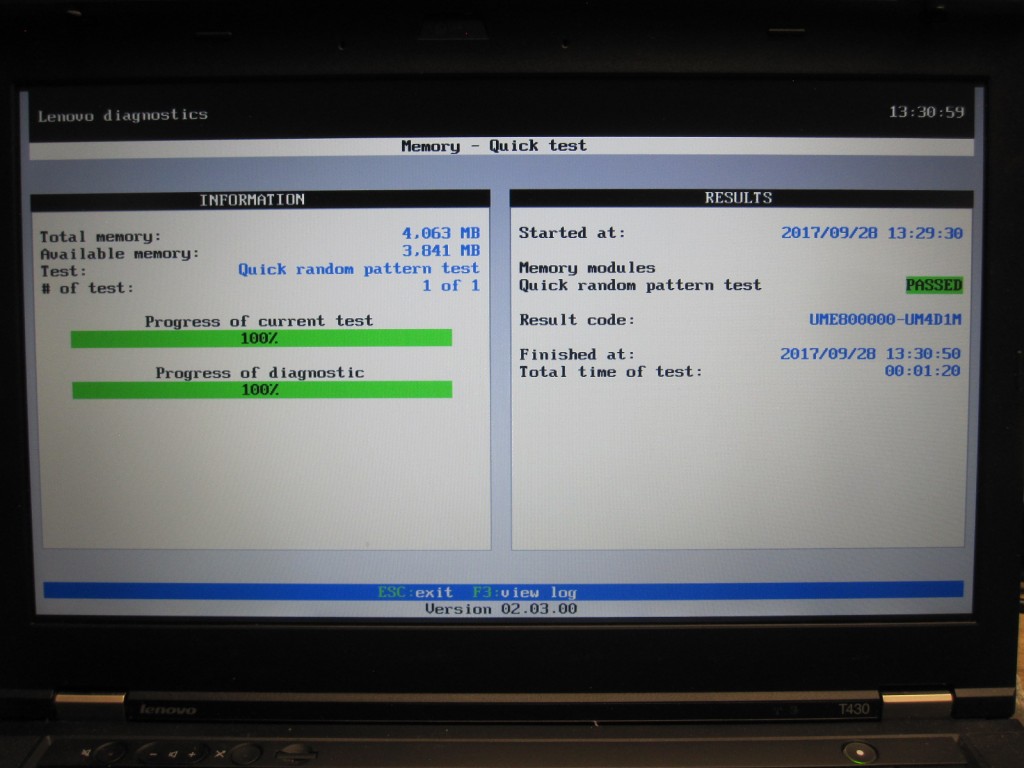Viewport: 1024px width, 768px height.
Task: Click the green PASSED status badge
Action: 934,285
